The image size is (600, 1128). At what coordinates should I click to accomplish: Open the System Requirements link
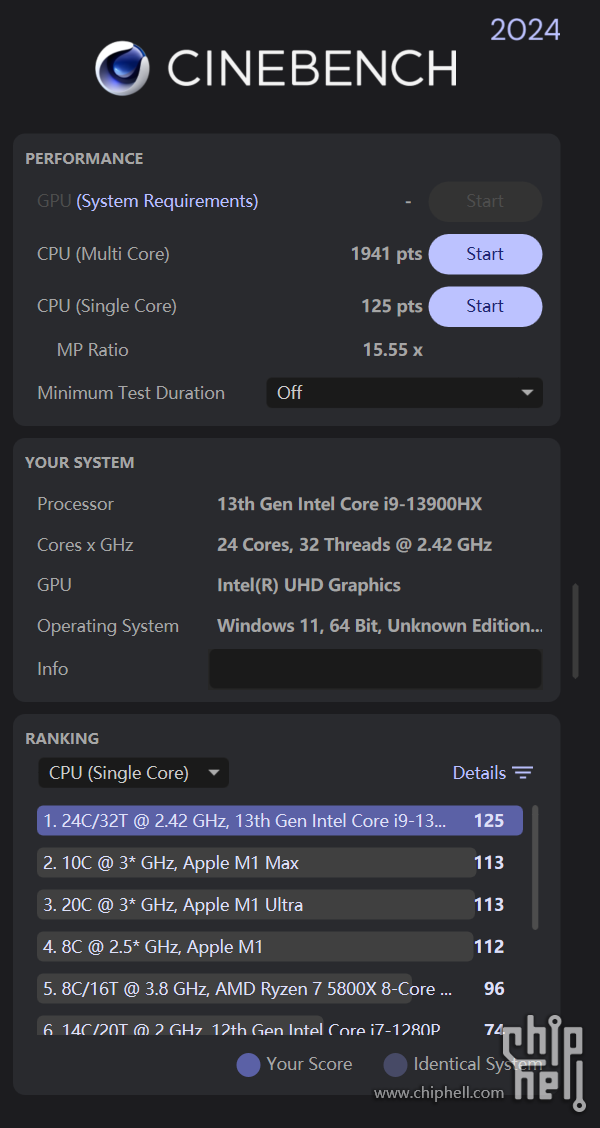click(x=167, y=201)
